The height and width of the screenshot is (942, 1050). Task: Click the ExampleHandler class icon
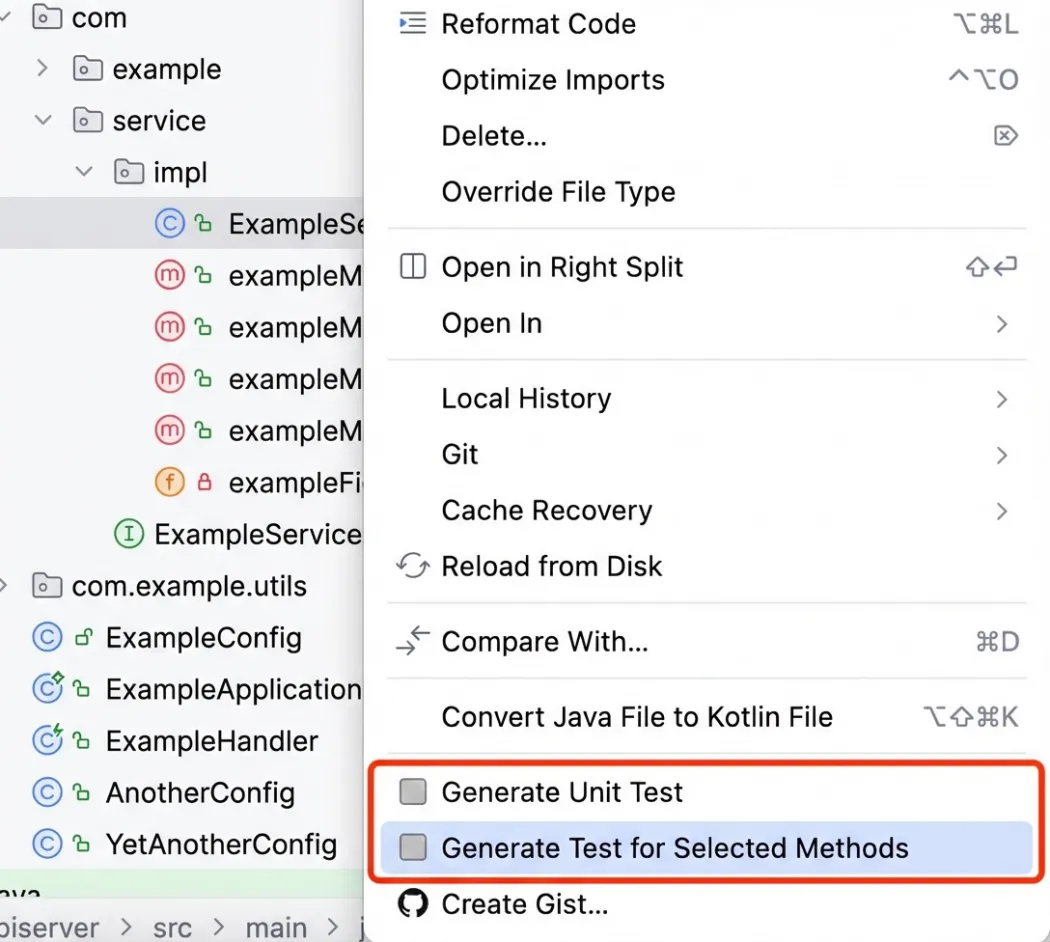point(47,741)
